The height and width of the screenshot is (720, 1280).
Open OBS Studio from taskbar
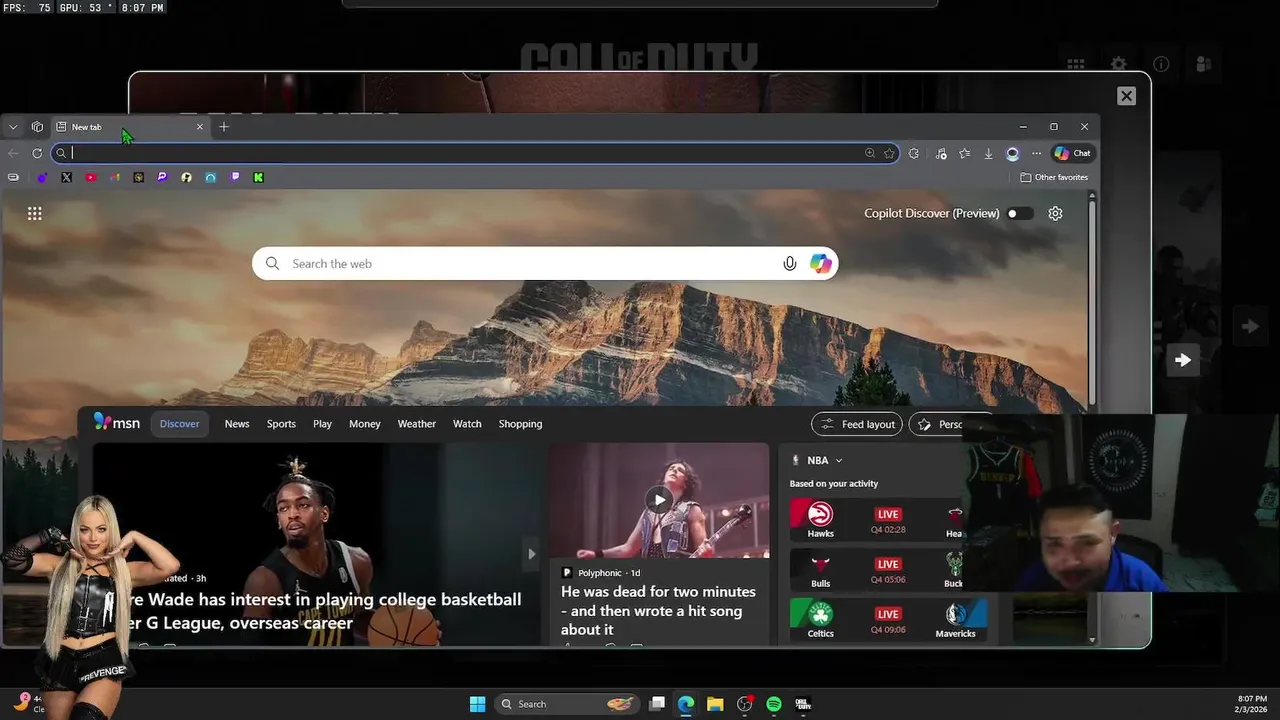pos(744,704)
